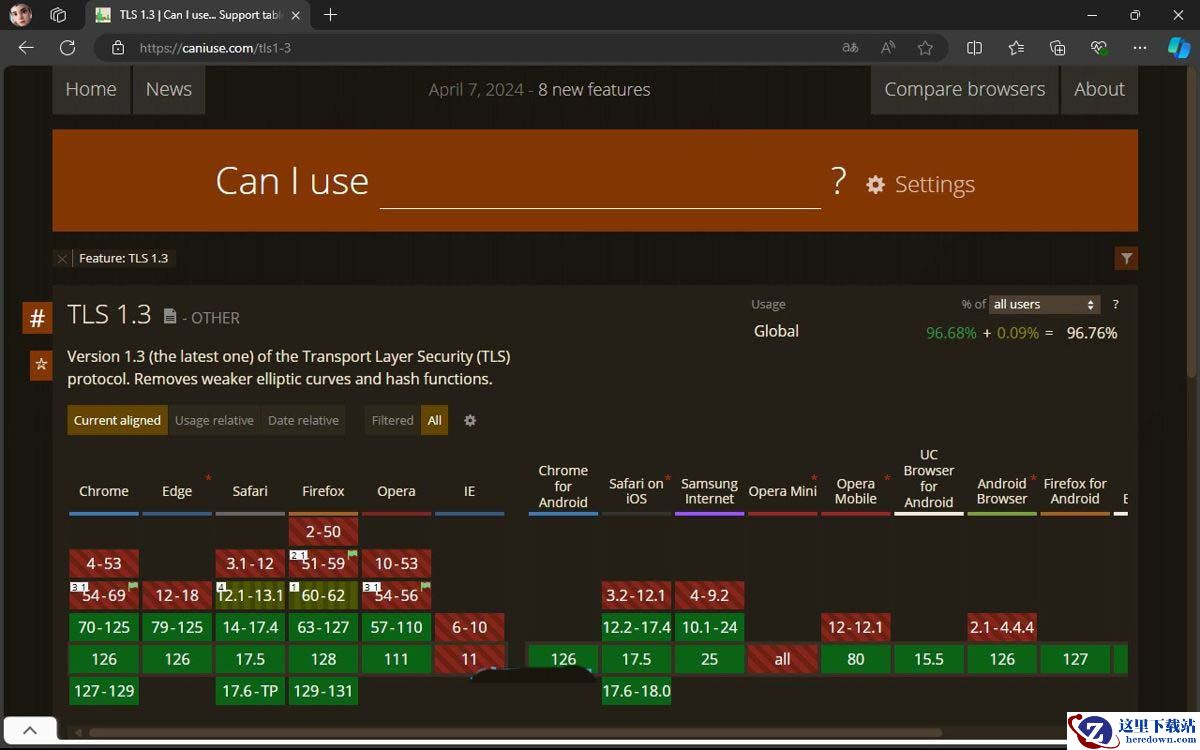Open browser essentials heart icon
This screenshot has height=750, width=1200.
(1099, 47)
